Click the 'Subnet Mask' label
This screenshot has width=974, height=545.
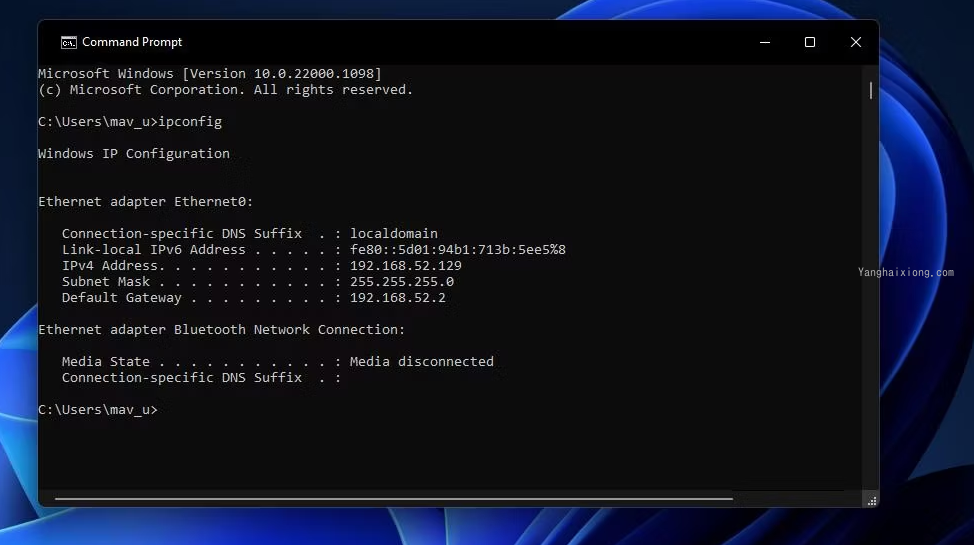(x=106, y=282)
